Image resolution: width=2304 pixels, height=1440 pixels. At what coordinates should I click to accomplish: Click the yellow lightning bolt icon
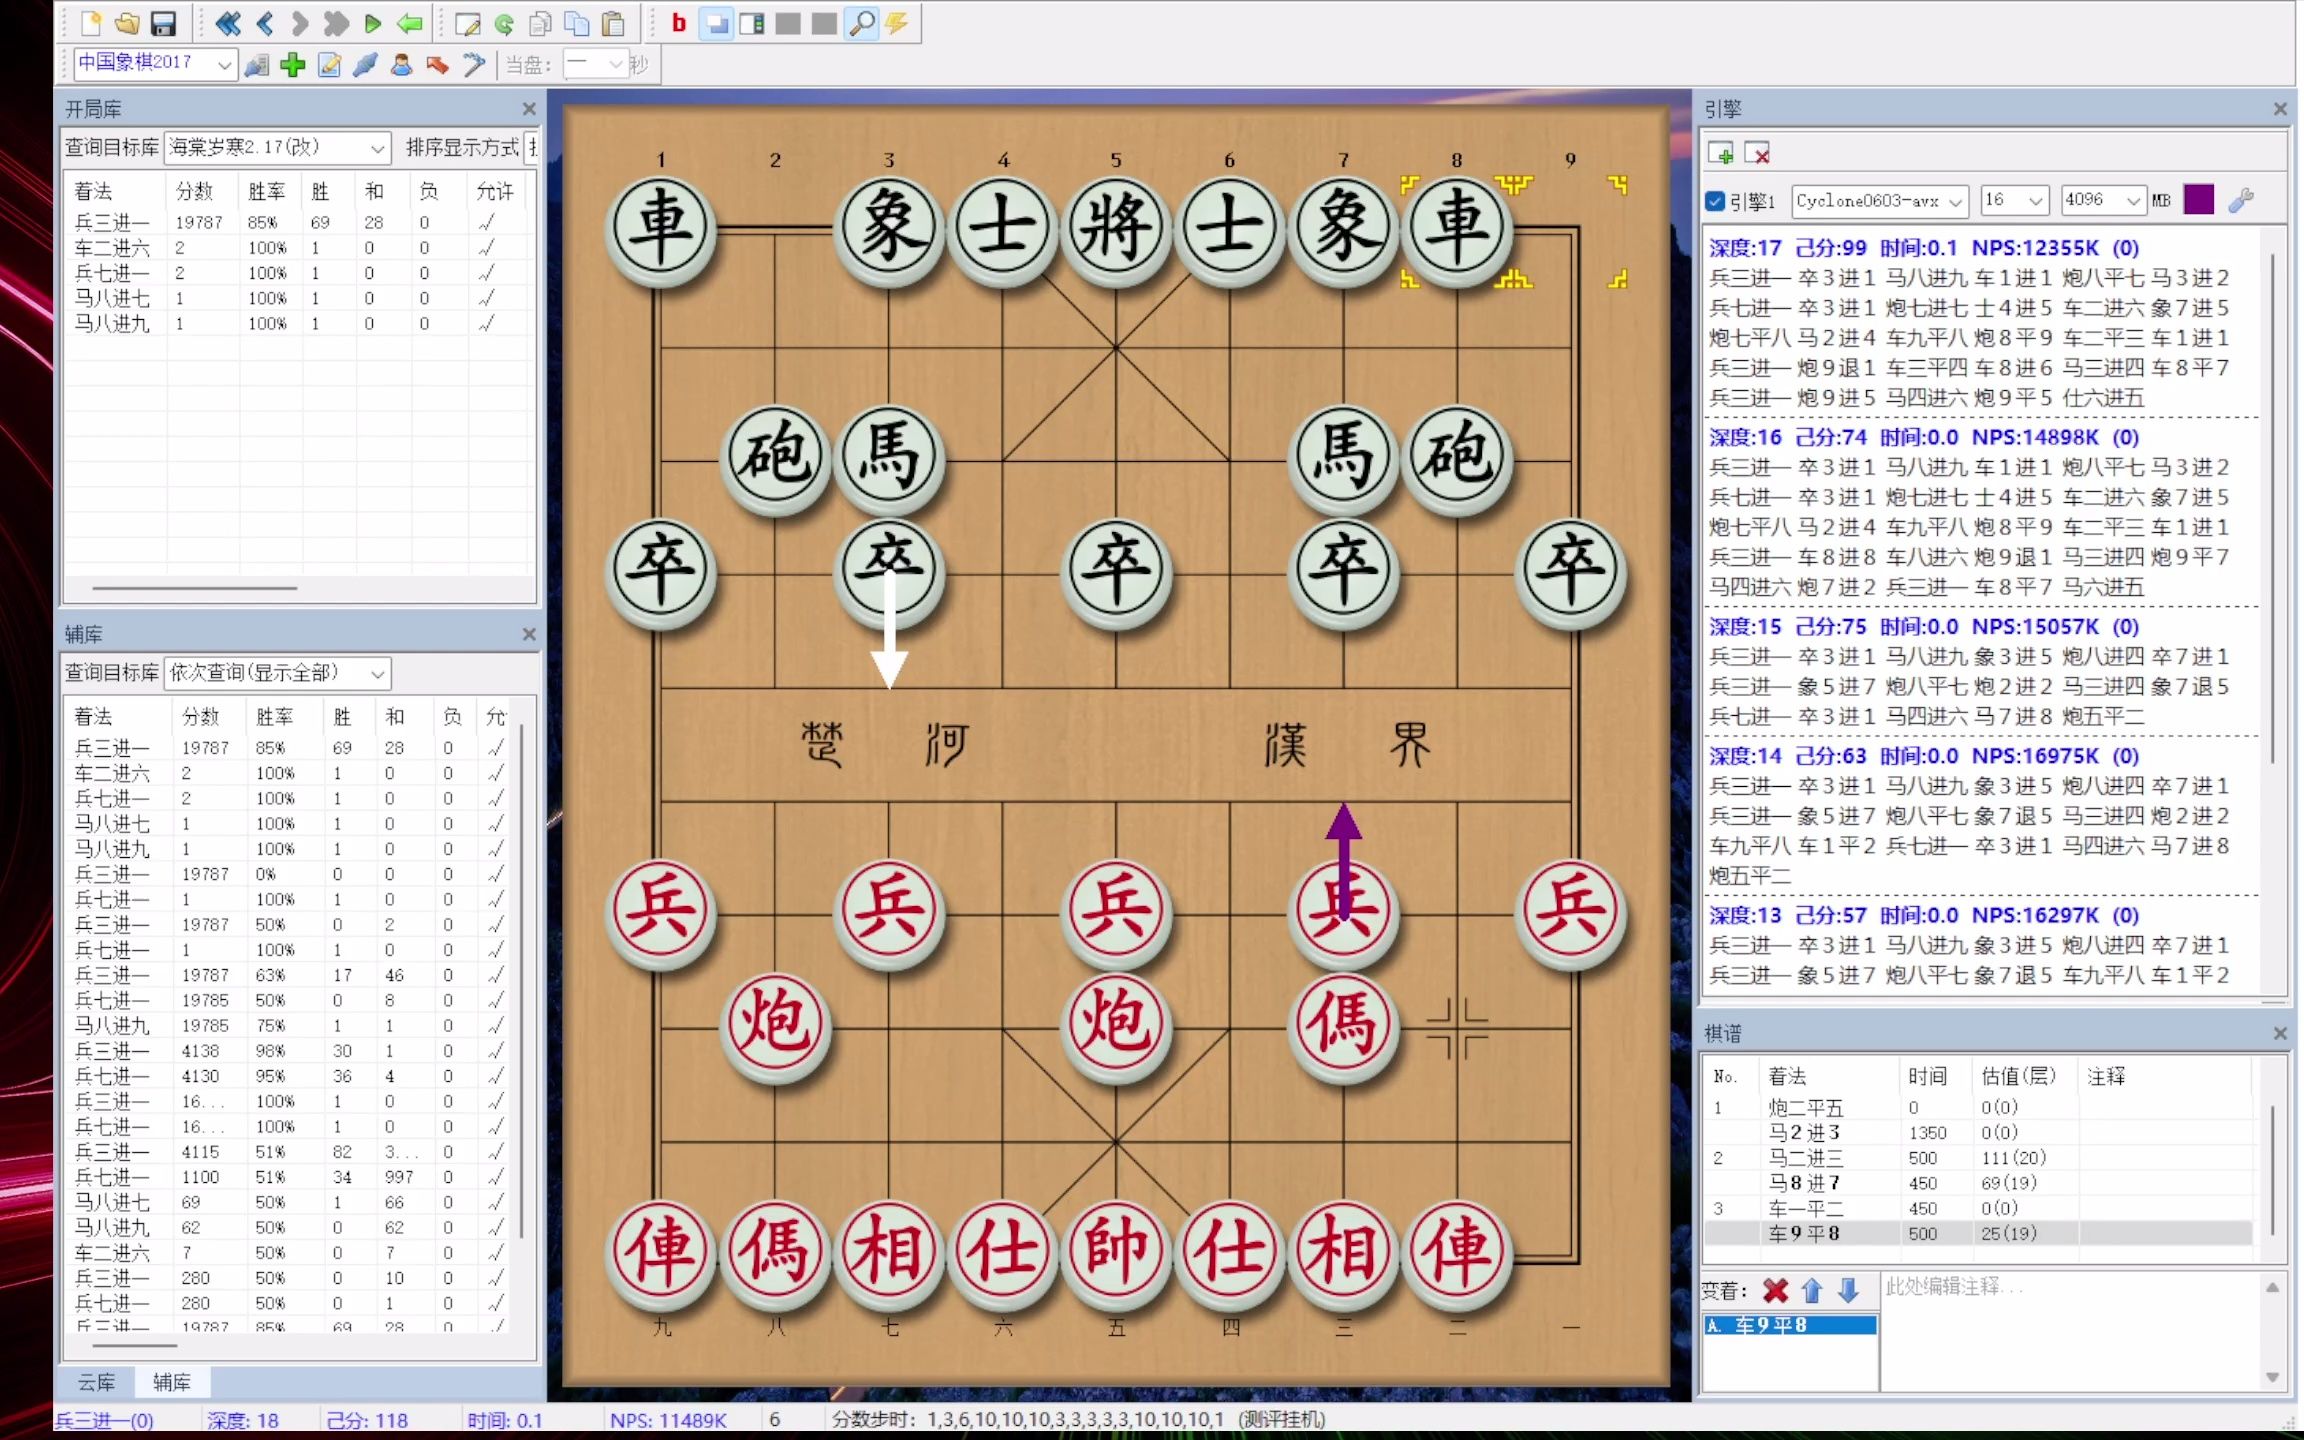pyautogui.click(x=897, y=23)
